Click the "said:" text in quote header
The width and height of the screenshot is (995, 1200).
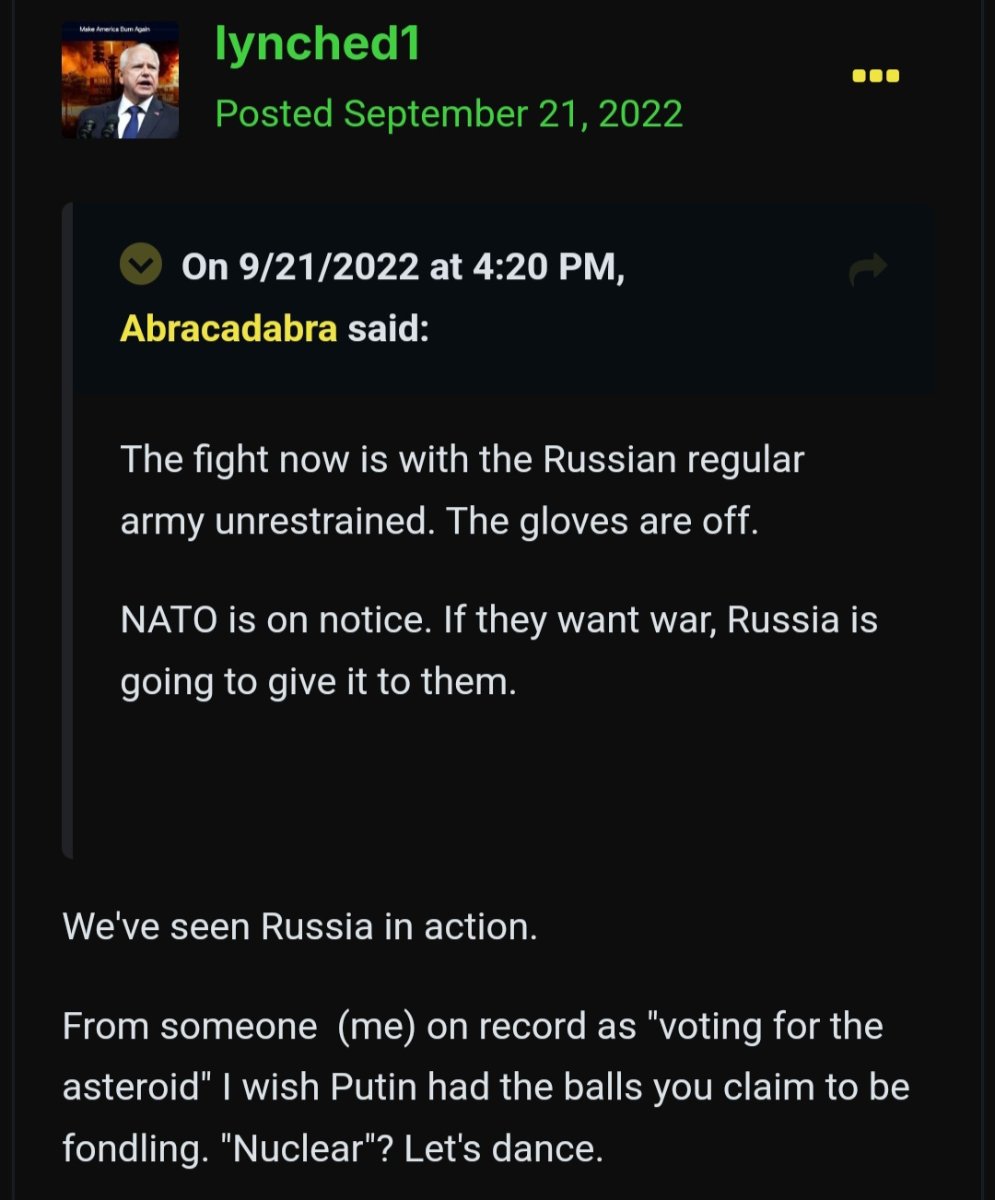tap(388, 329)
